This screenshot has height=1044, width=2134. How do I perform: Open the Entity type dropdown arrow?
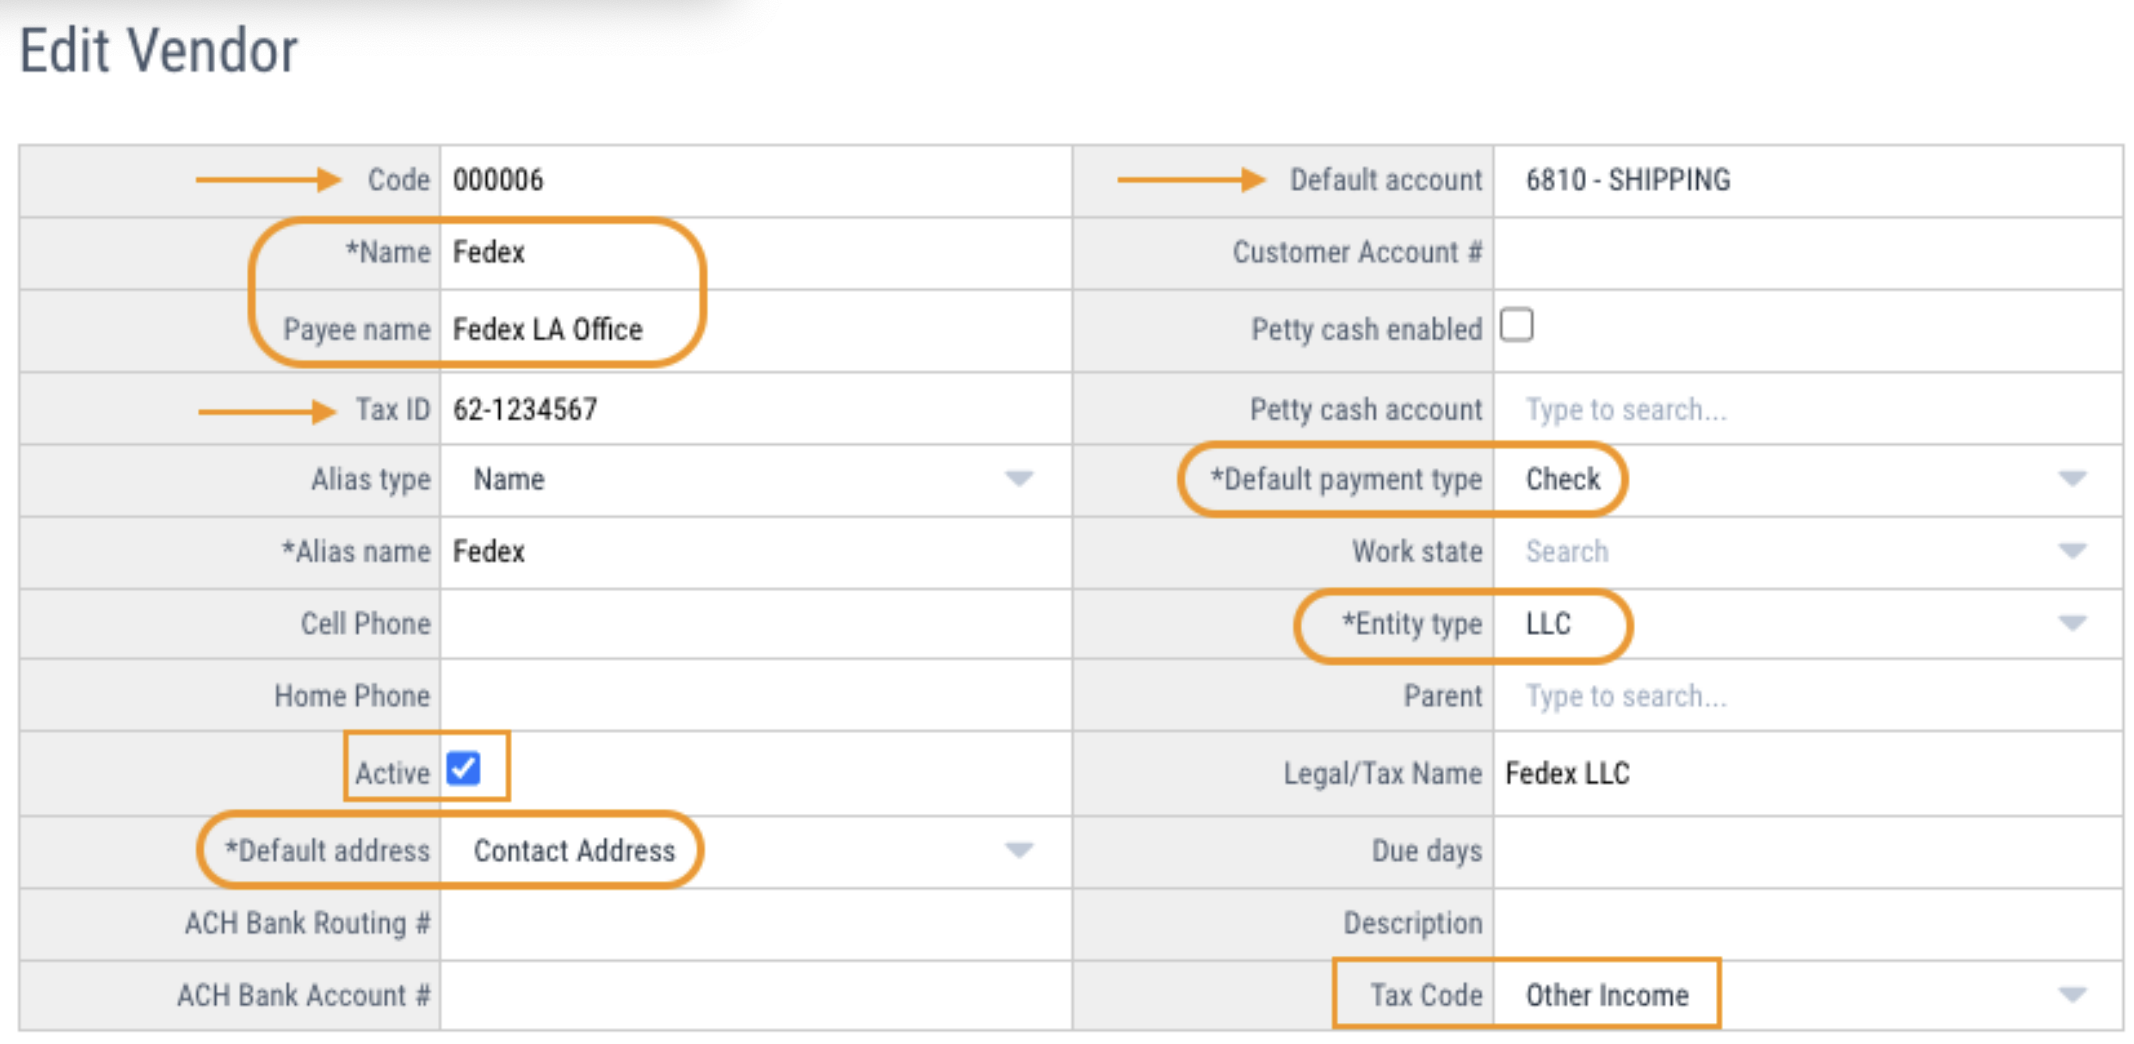tap(2072, 623)
